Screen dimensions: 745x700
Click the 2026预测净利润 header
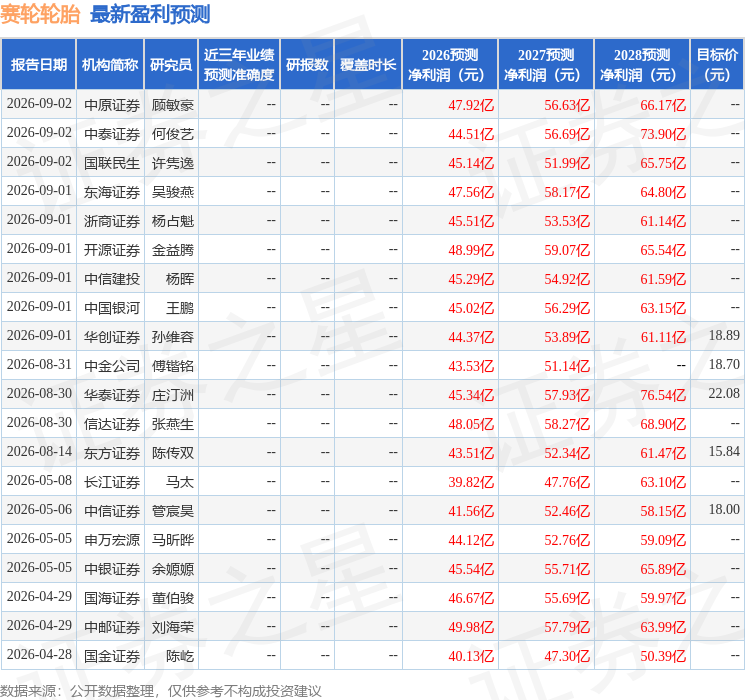click(x=450, y=64)
